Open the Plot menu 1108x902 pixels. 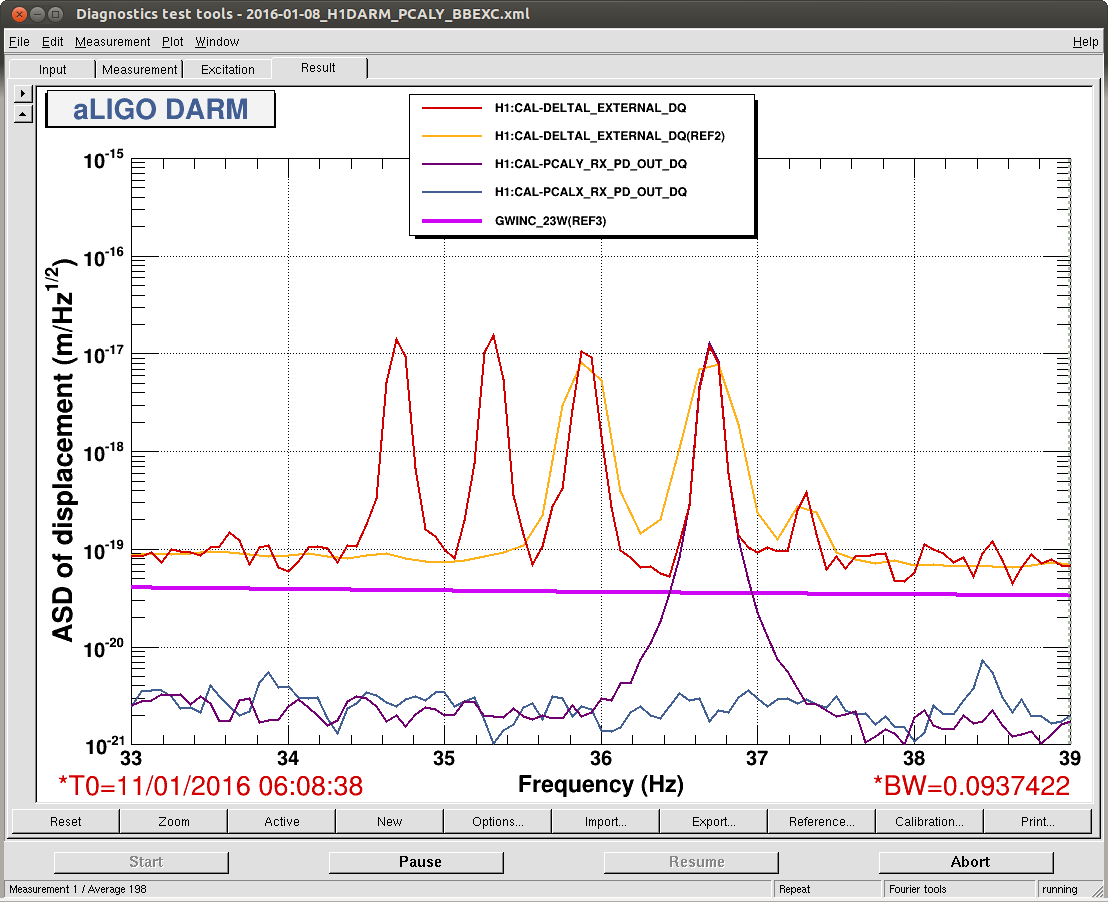tap(172, 42)
